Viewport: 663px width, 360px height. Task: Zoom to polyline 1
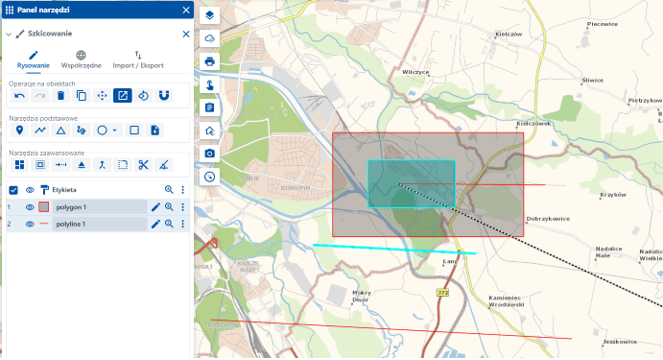[x=169, y=224]
